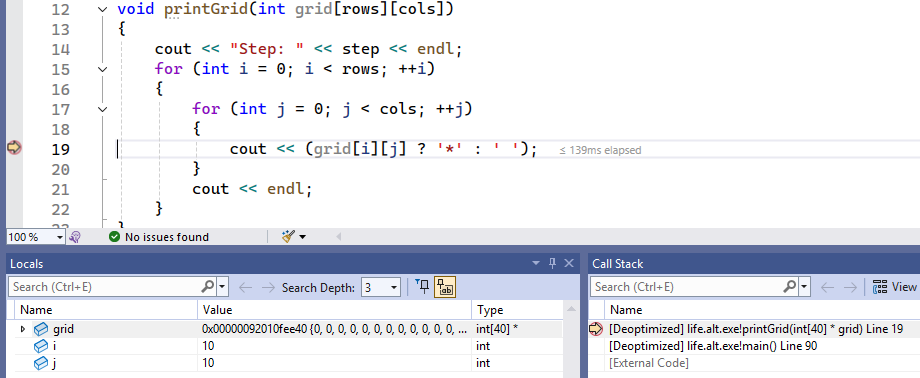Open the editor zoom level dropdown
920x378 pixels.
[59, 237]
